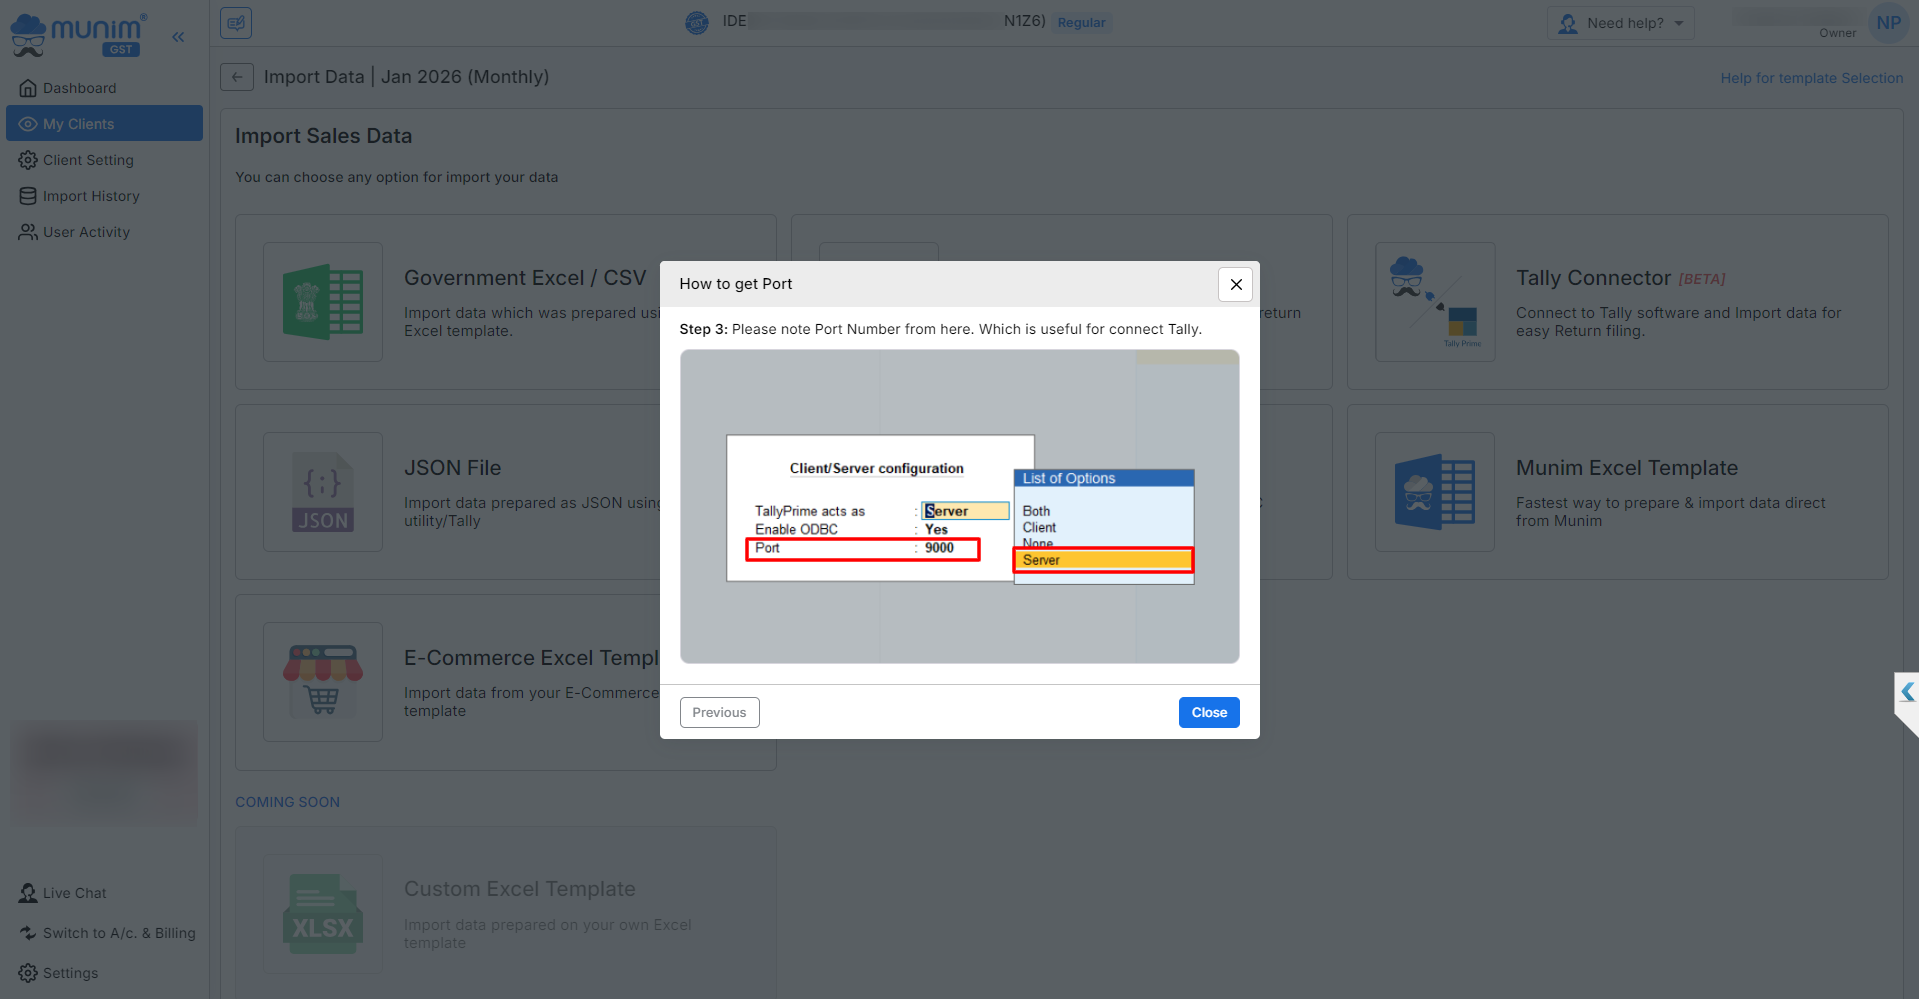Close the How to get Port dialog with X
The image size is (1919, 999).
click(x=1236, y=284)
